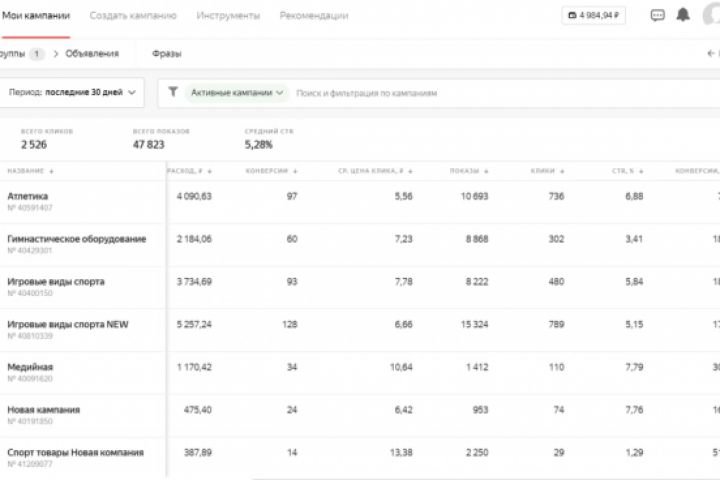Click the user profile avatar
This screenshot has width=720, height=480.
point(712,16)
